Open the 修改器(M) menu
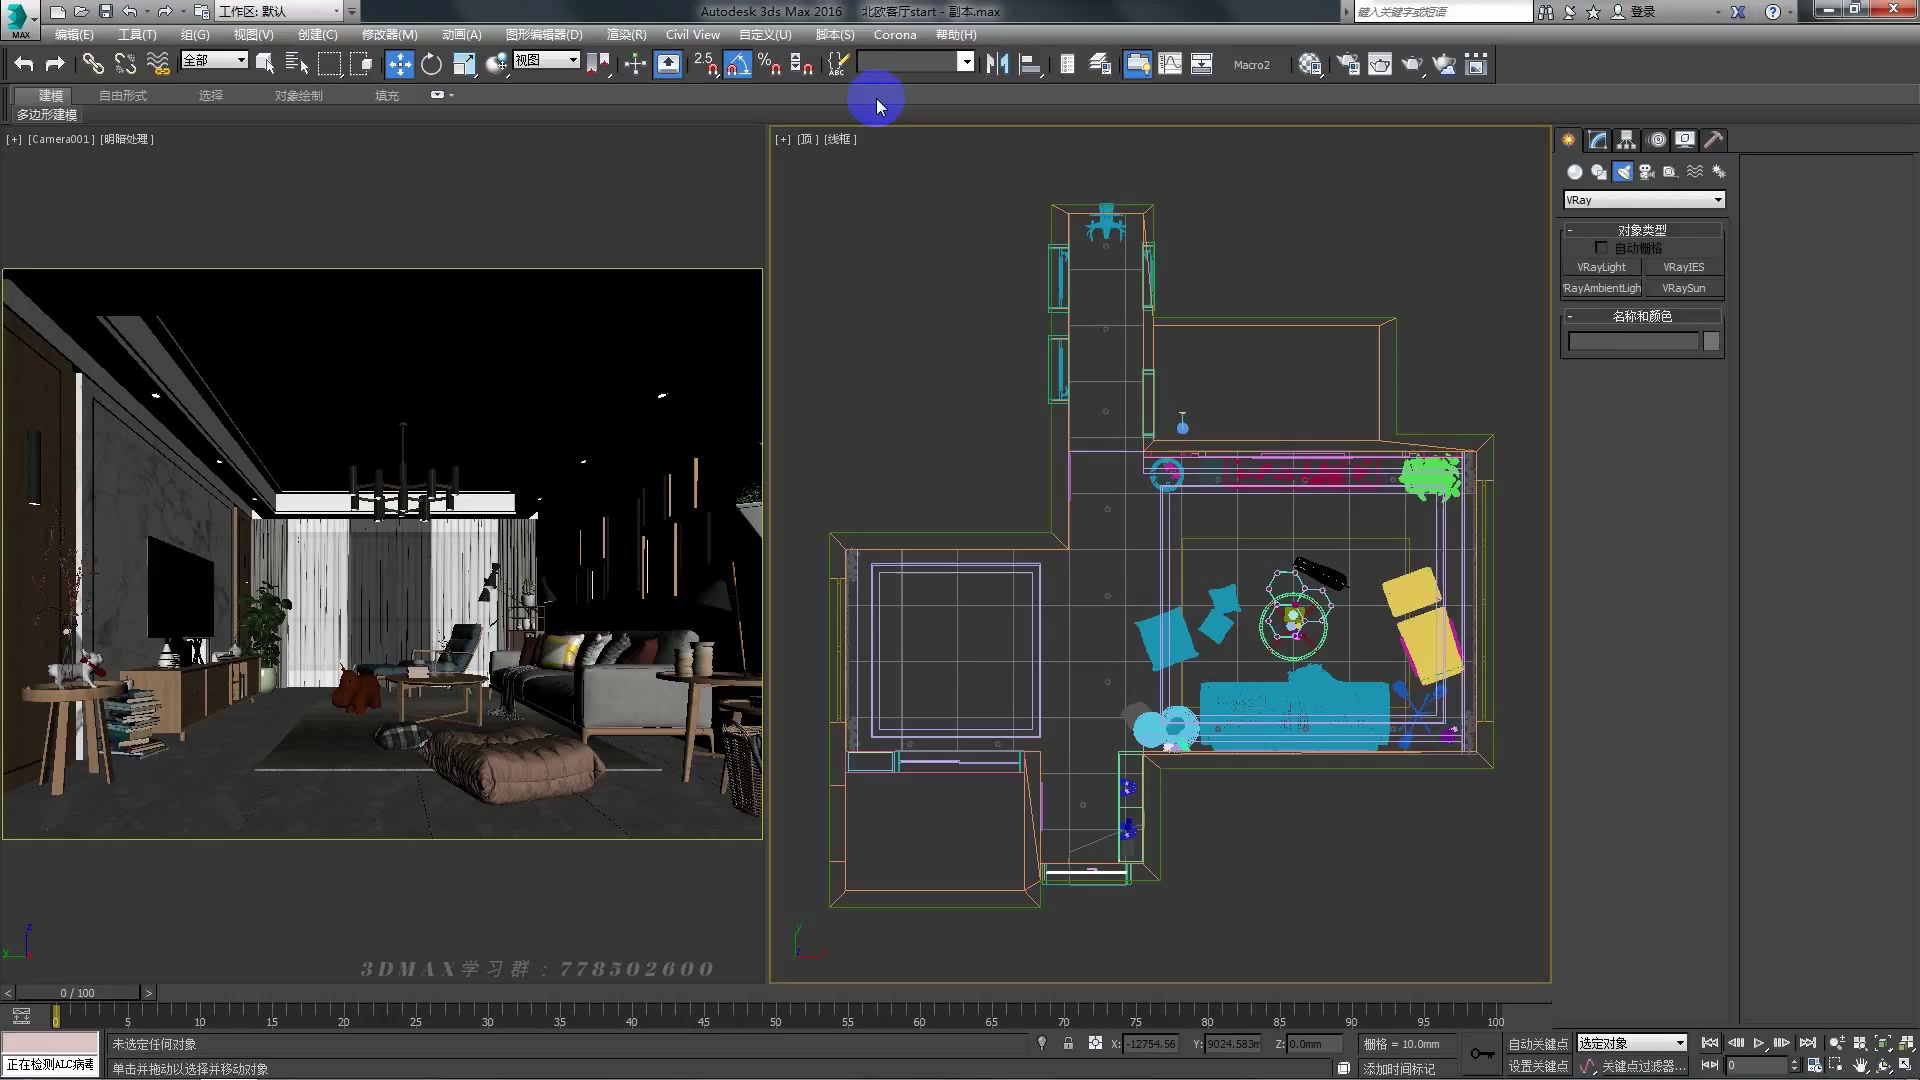This screenshot has height=1080, width=1920. point(389,35)
